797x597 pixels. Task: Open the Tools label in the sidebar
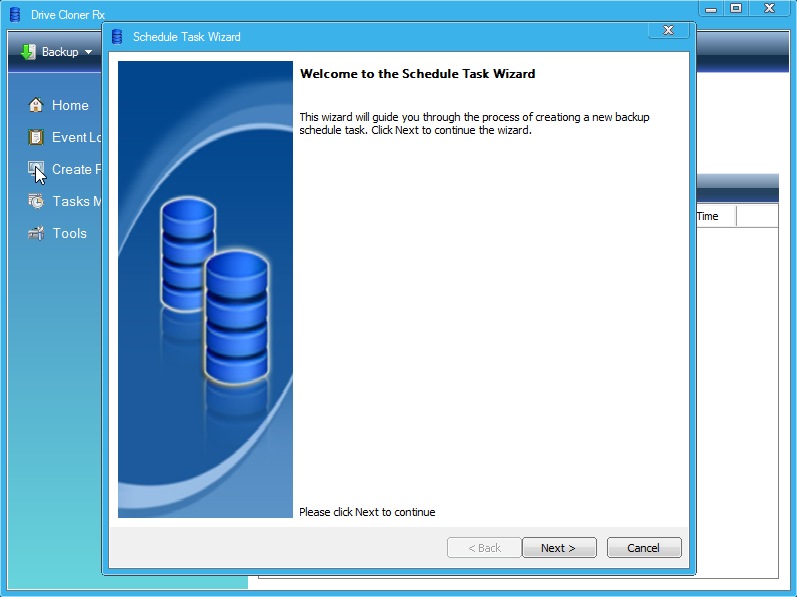[x=70, y=233]
